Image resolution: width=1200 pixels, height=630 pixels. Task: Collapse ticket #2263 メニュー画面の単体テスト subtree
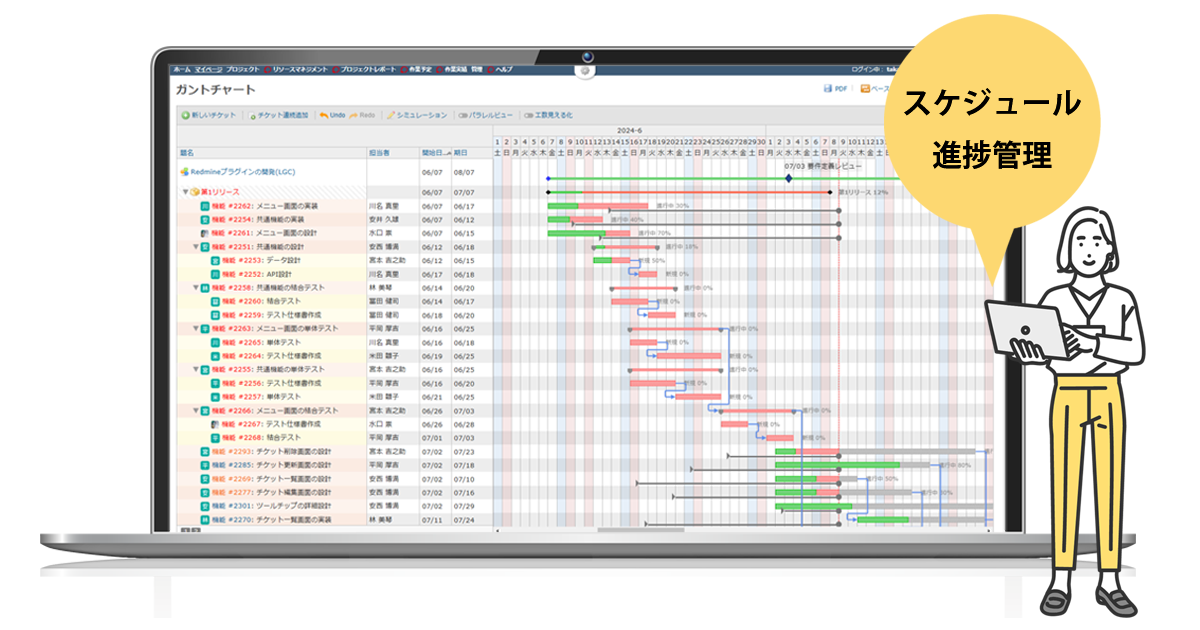196,328
